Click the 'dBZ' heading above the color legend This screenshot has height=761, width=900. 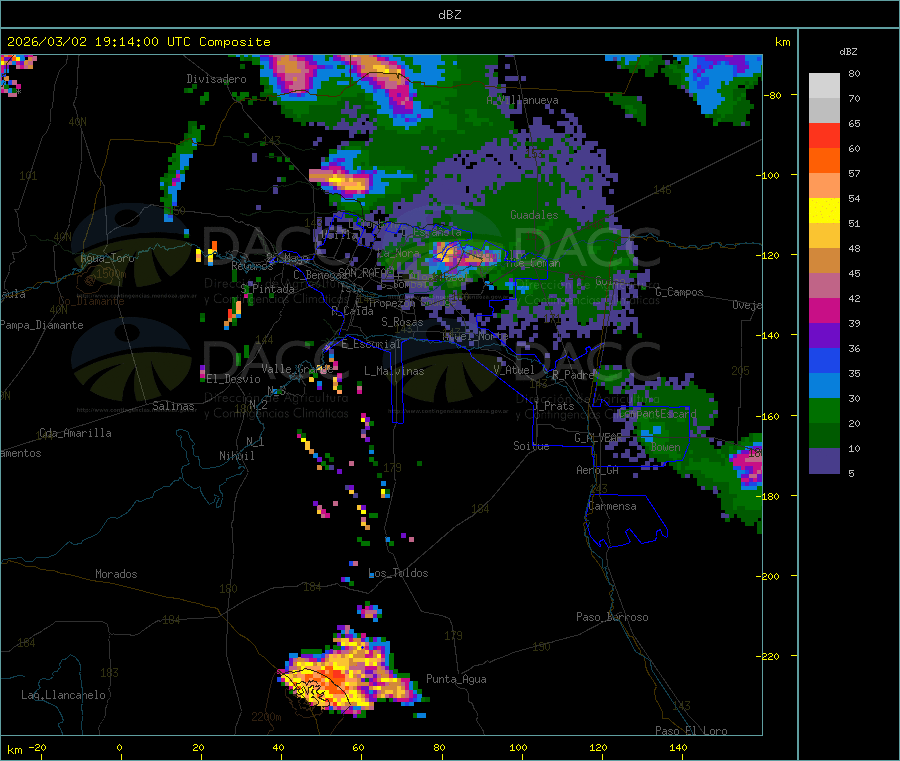tap(848, 52)
